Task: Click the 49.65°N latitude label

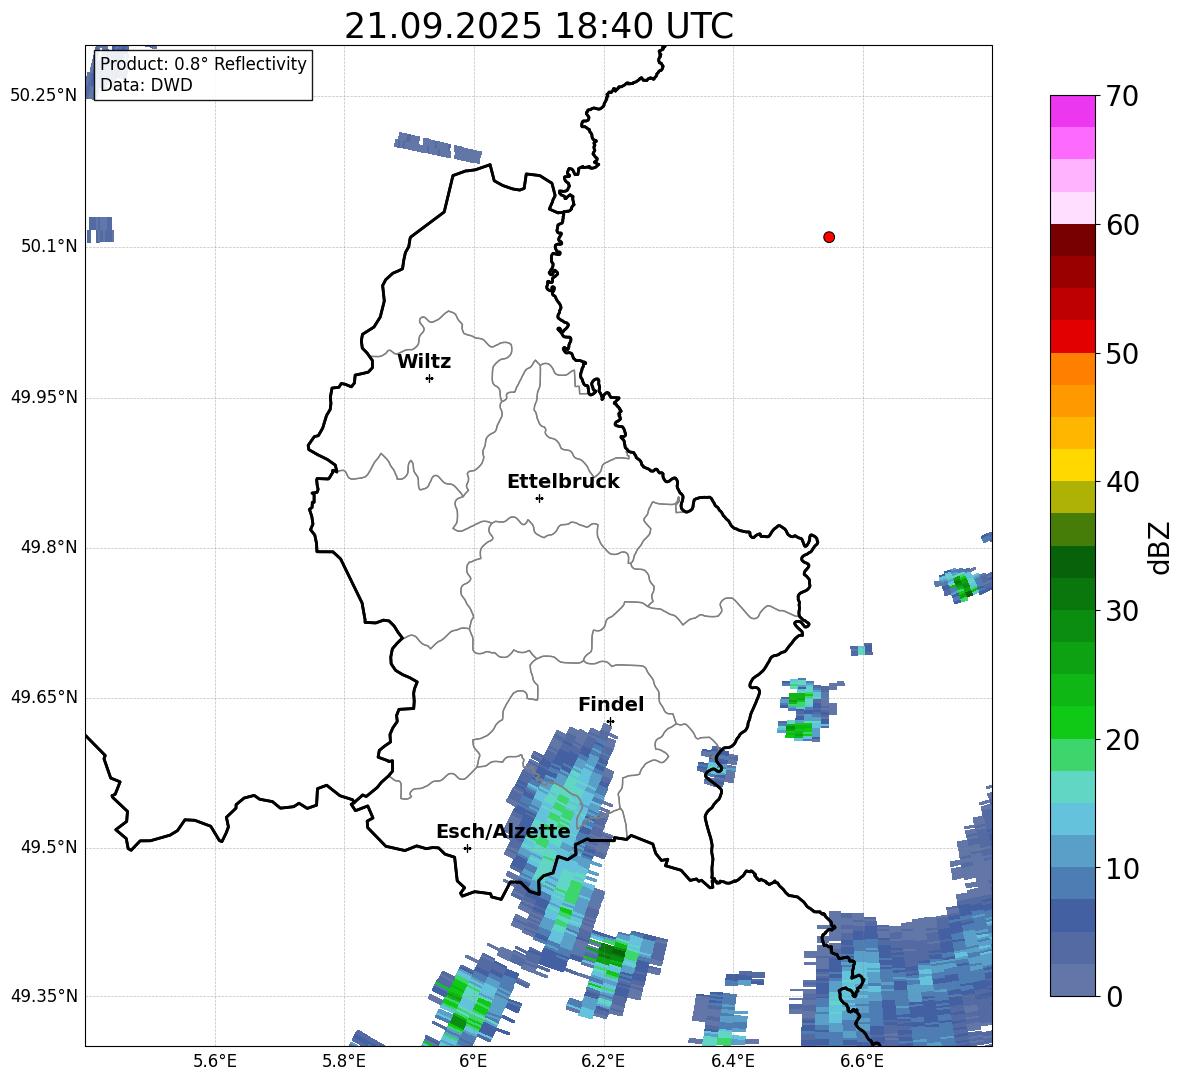Action: click(44, 697)
